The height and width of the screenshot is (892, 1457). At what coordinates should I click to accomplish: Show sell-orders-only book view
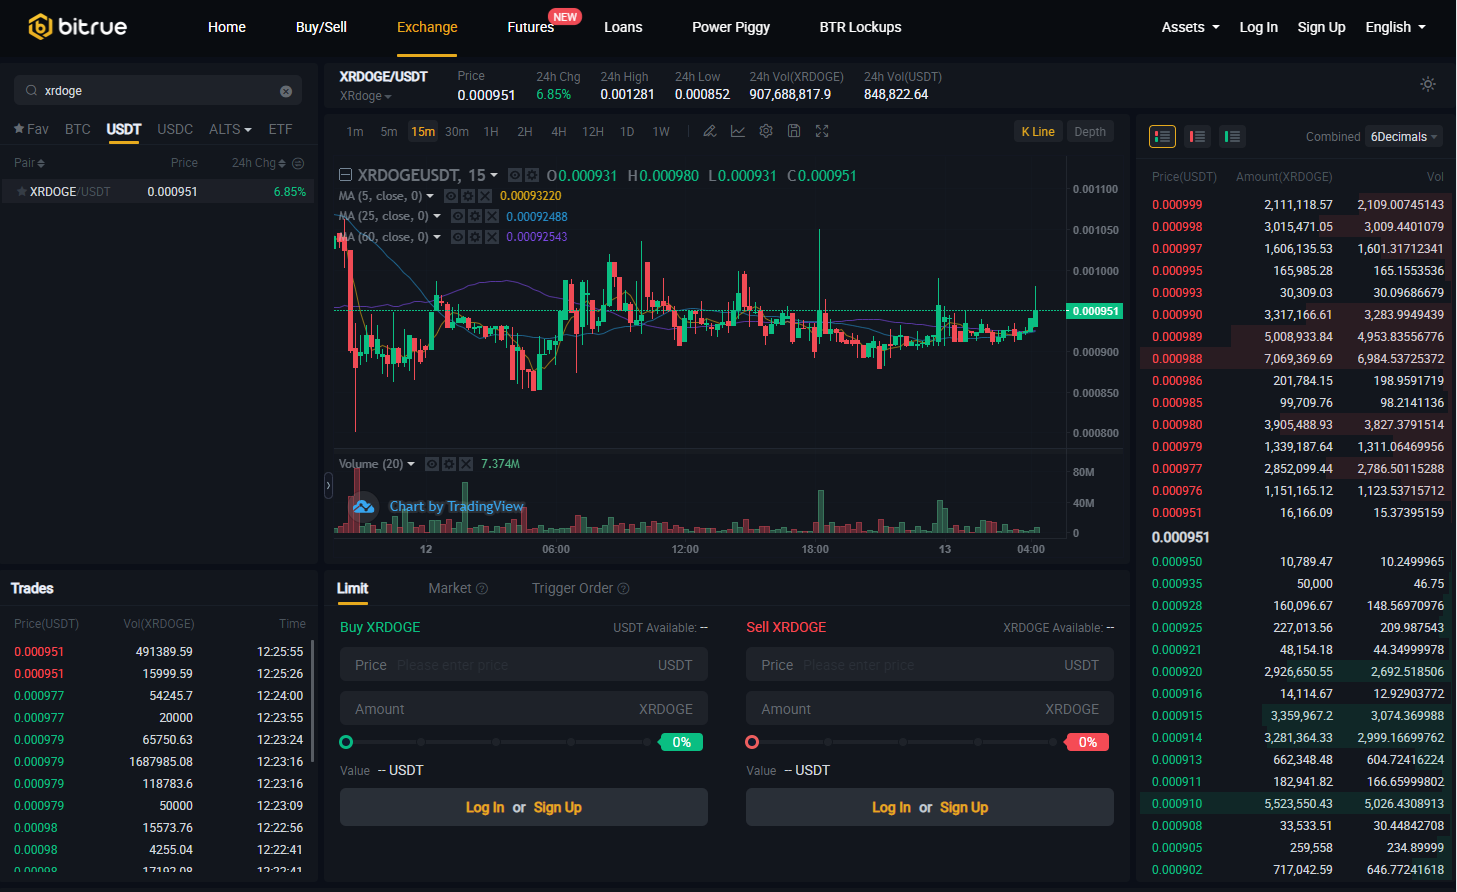(1197, 136)
